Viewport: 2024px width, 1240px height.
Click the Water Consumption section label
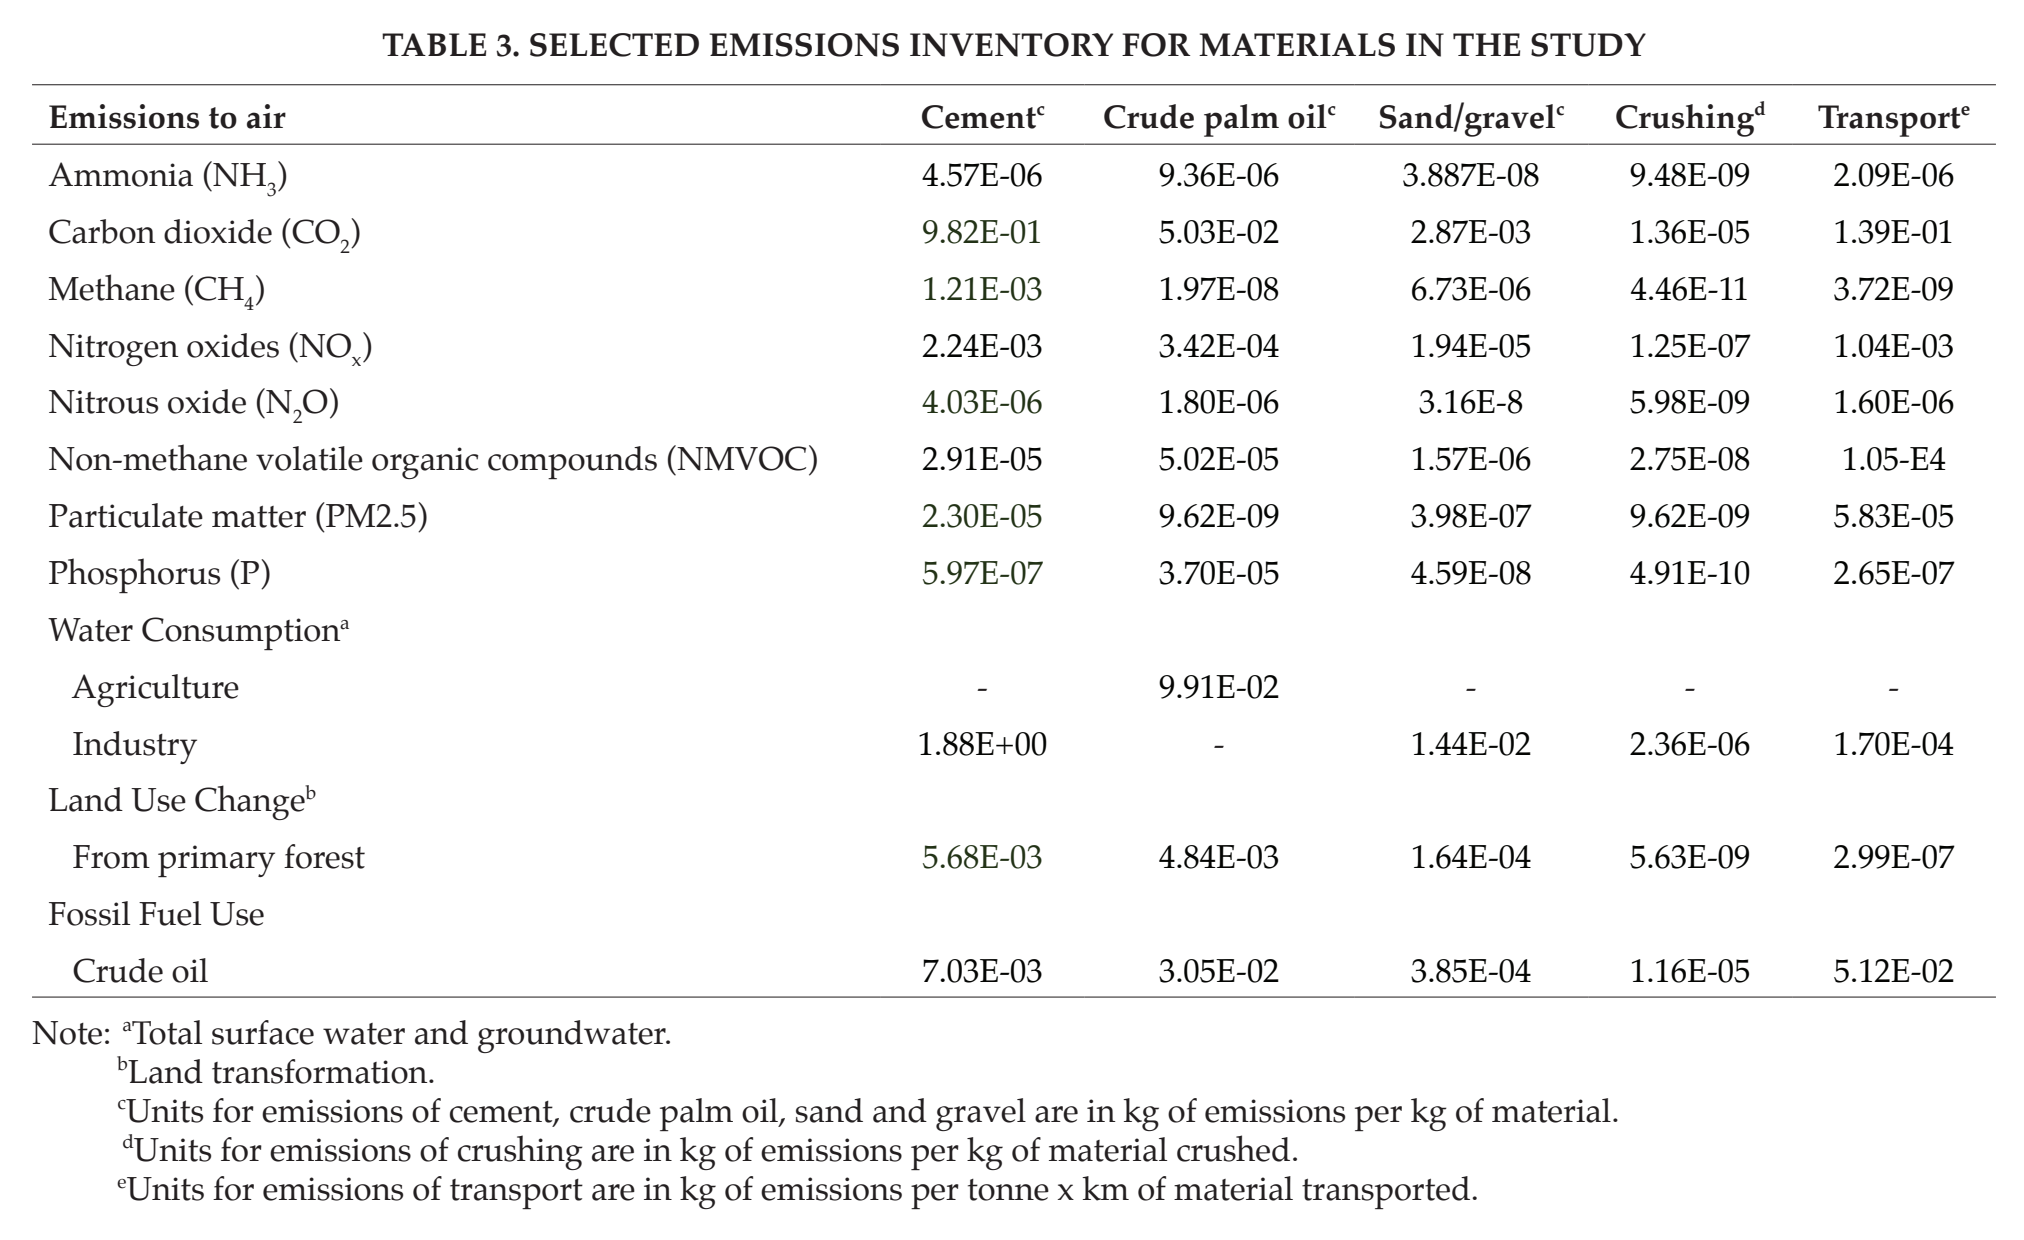pos(198,630)
